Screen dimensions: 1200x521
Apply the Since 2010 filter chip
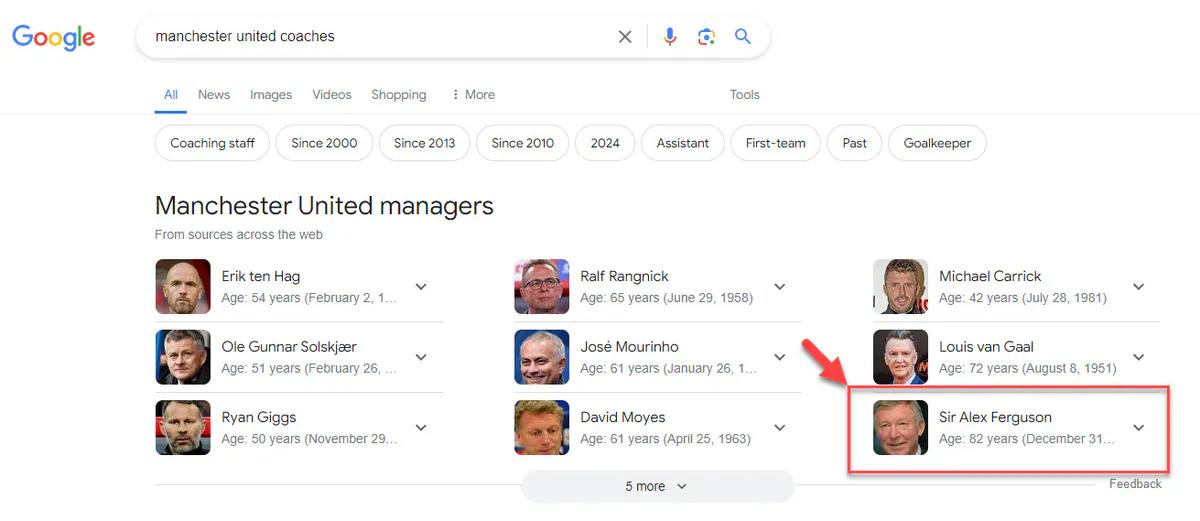point(522,143)
